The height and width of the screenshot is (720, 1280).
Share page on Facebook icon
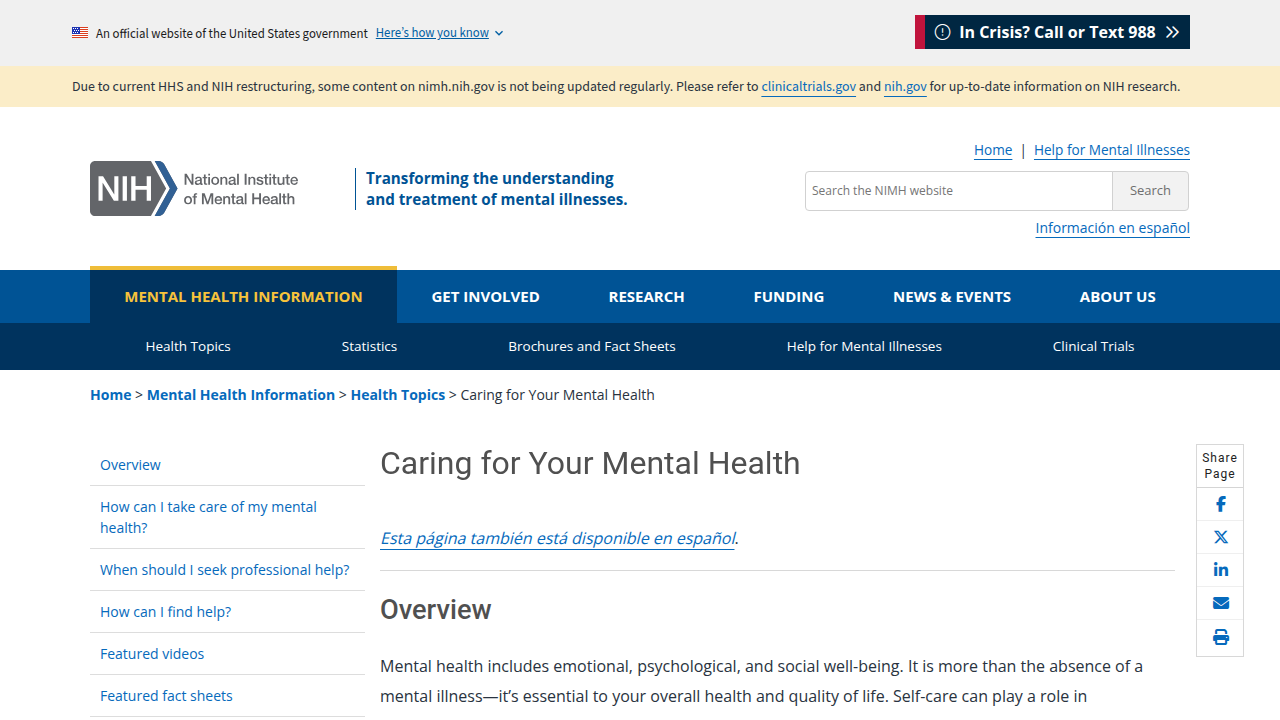(x=1220, y=504)
